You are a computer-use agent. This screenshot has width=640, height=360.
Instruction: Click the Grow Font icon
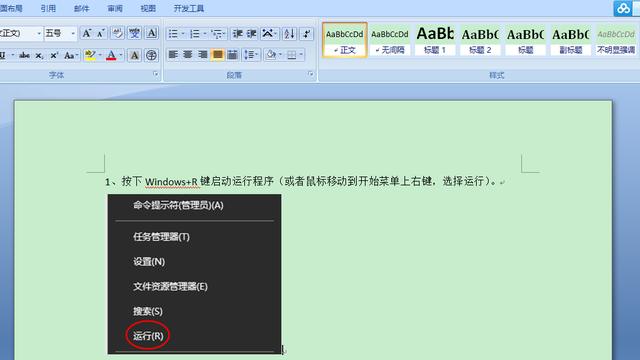click(86, 33)
